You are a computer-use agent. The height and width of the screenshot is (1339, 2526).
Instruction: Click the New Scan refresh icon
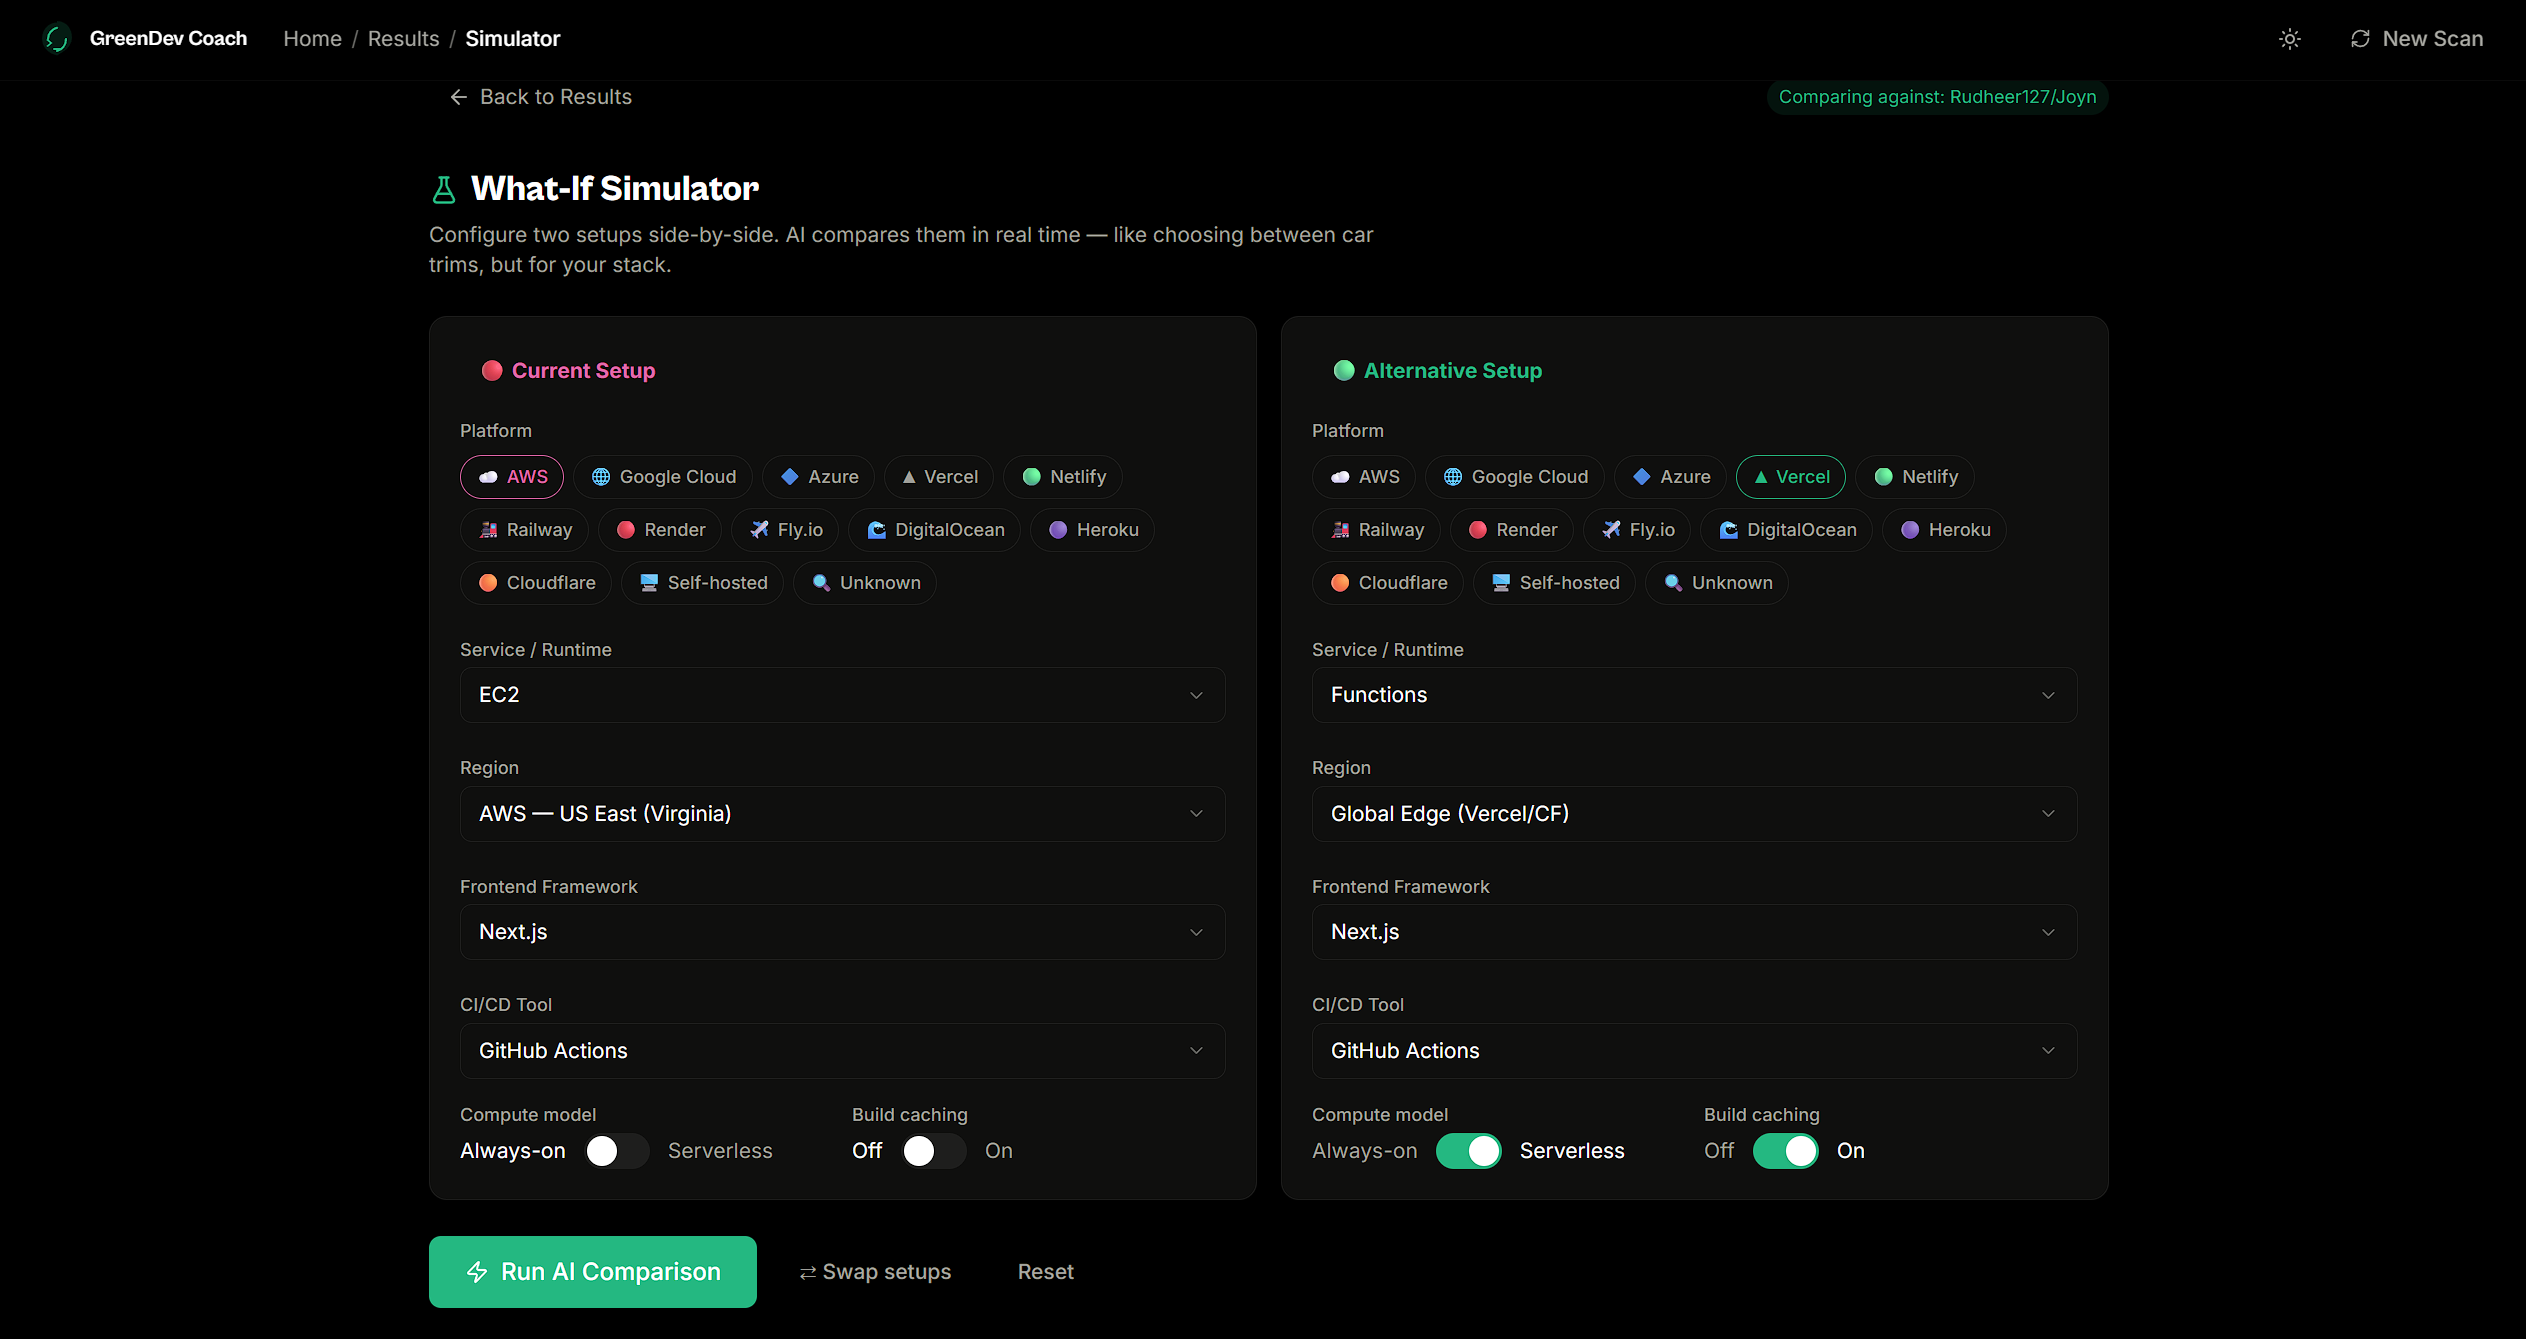[2360, 39]
